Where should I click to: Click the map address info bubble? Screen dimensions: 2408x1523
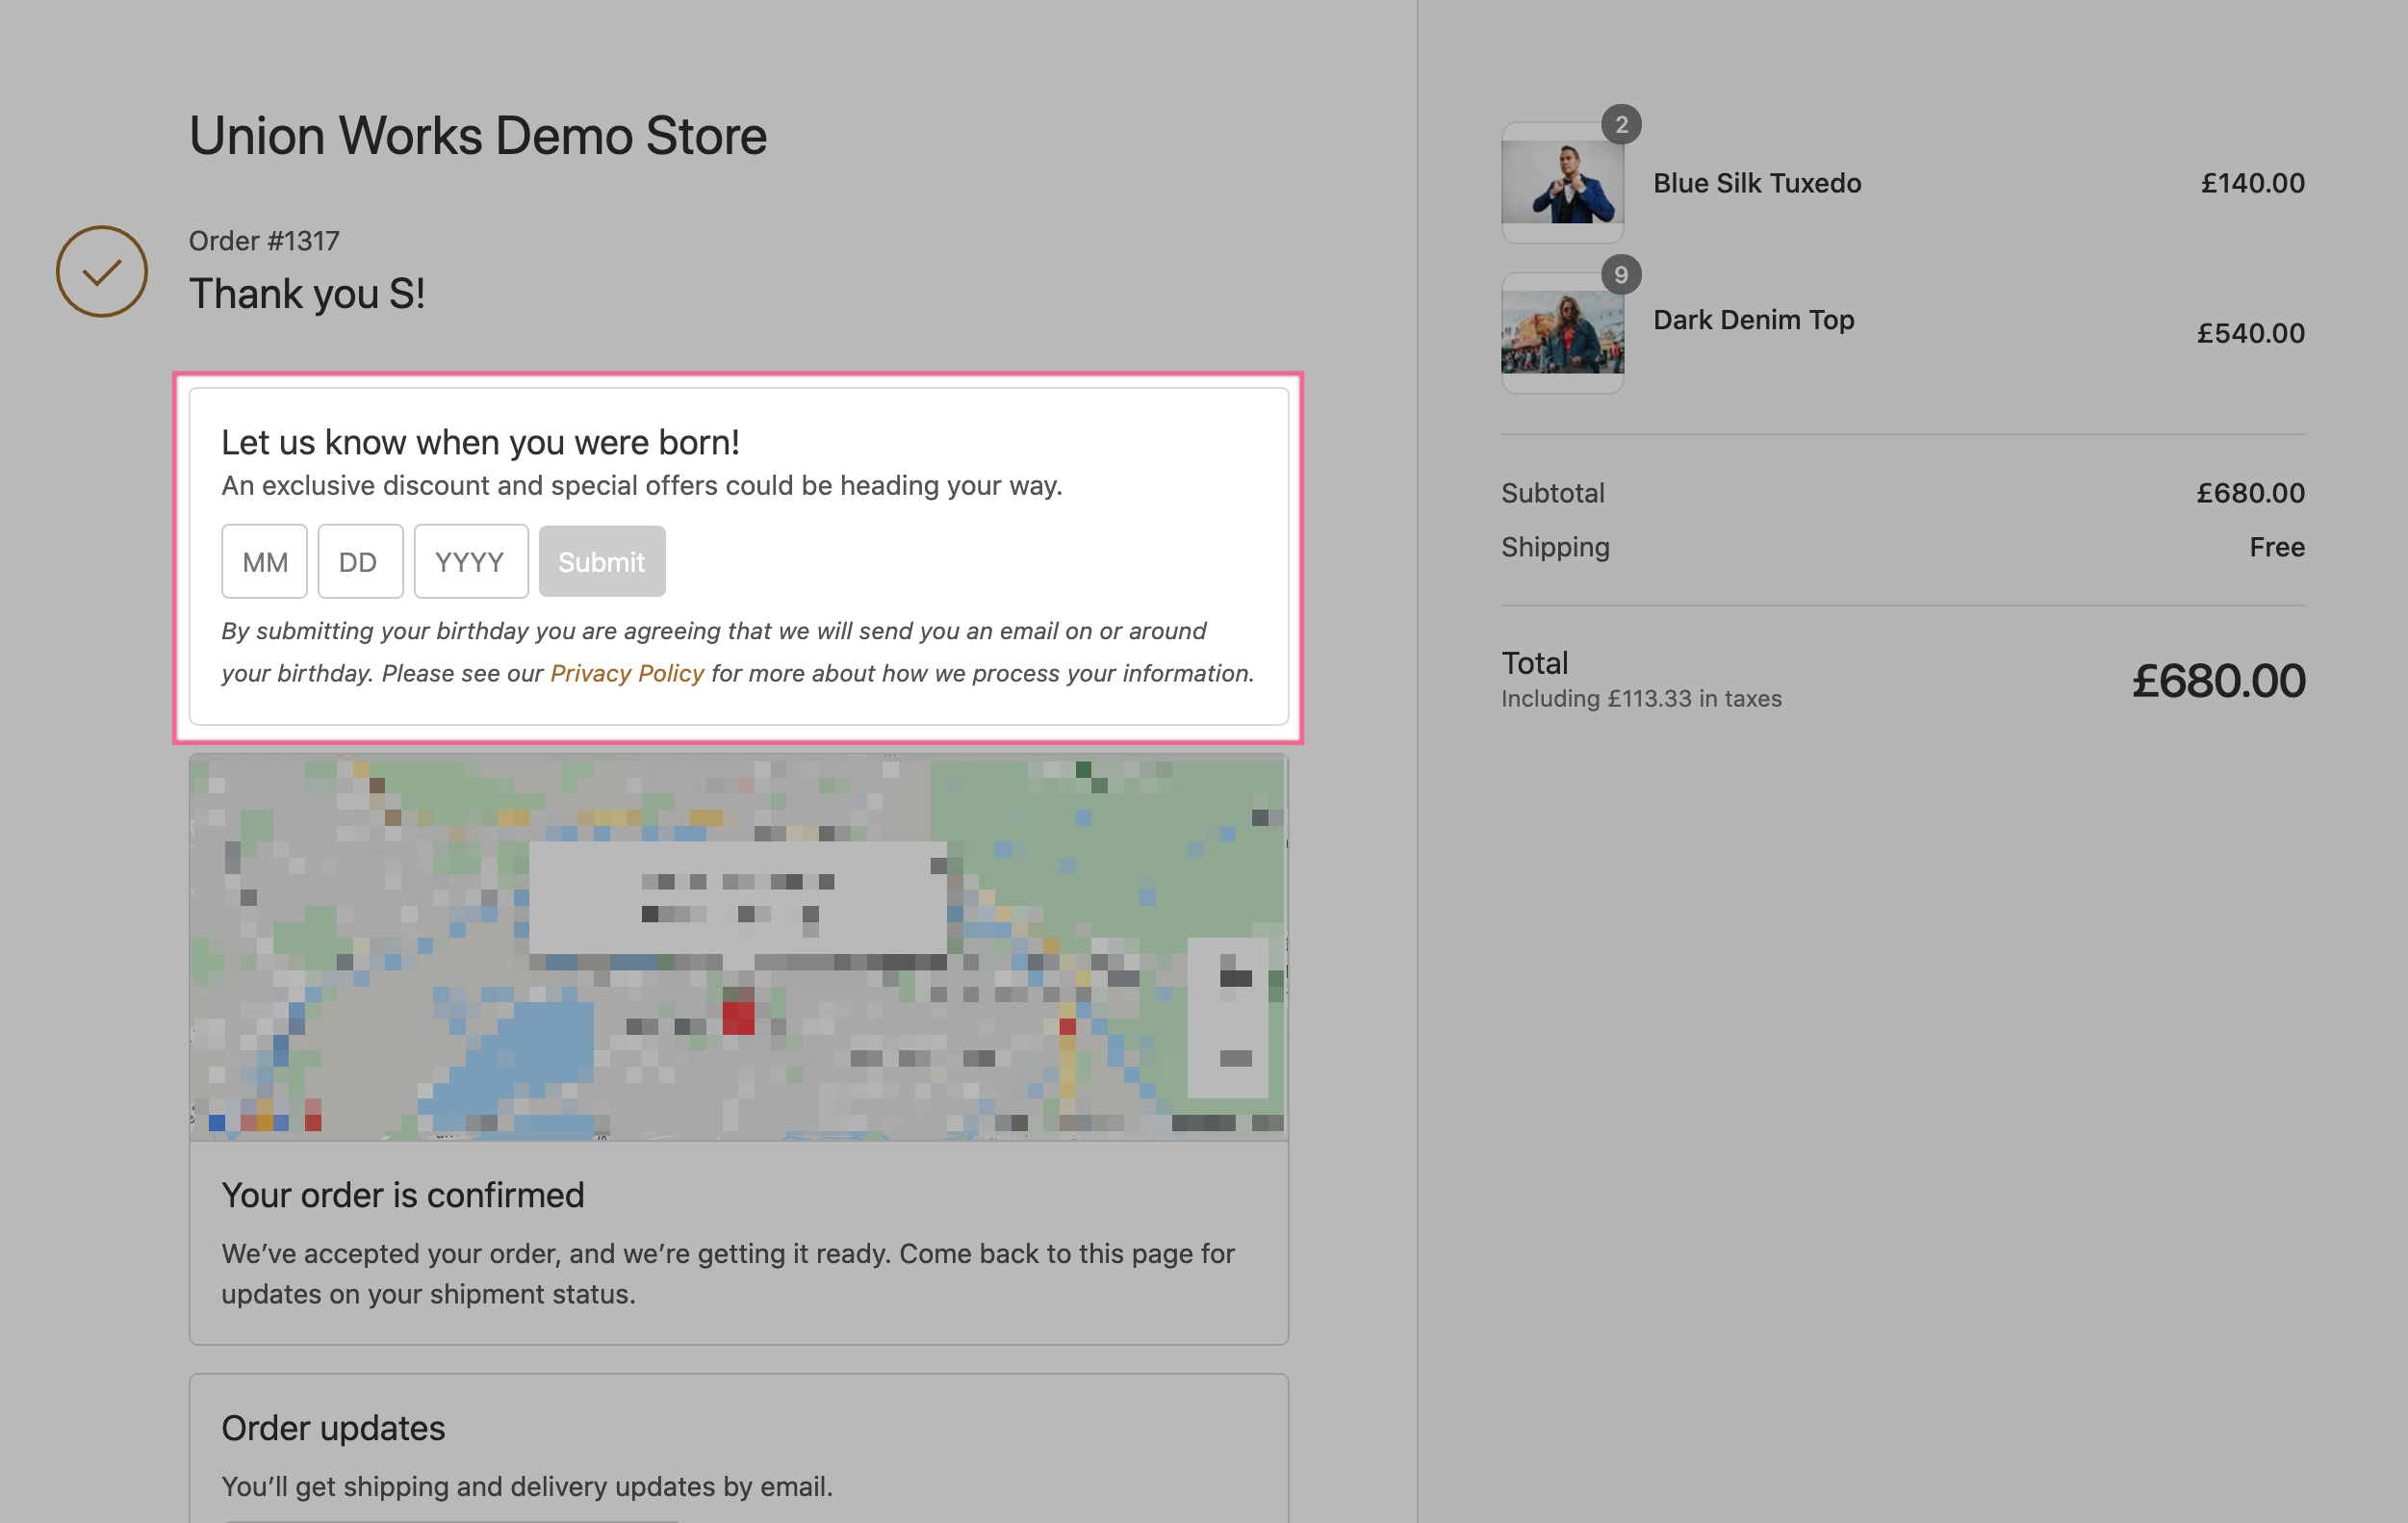(737, 897)
